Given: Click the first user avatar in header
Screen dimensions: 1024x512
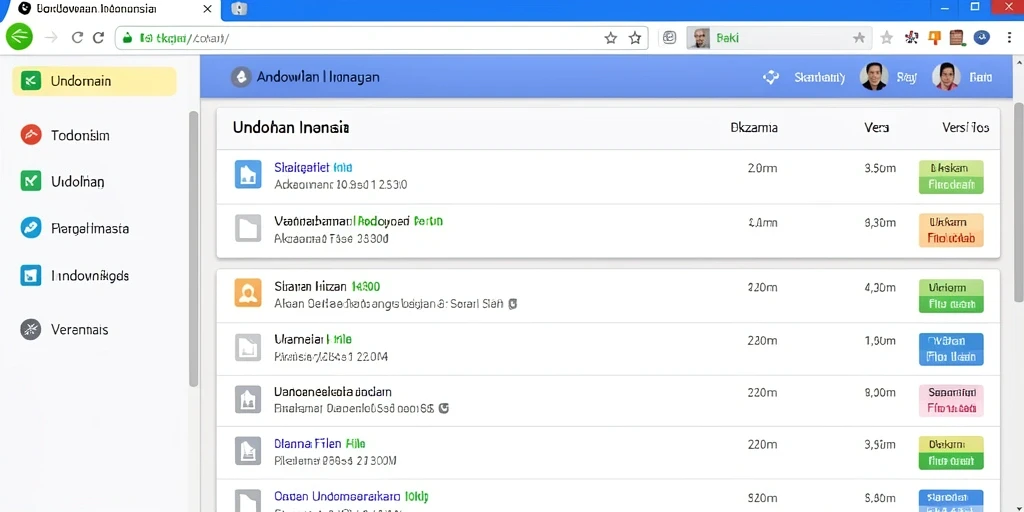Looking at the screenshot, I should [x=874, y=77].
